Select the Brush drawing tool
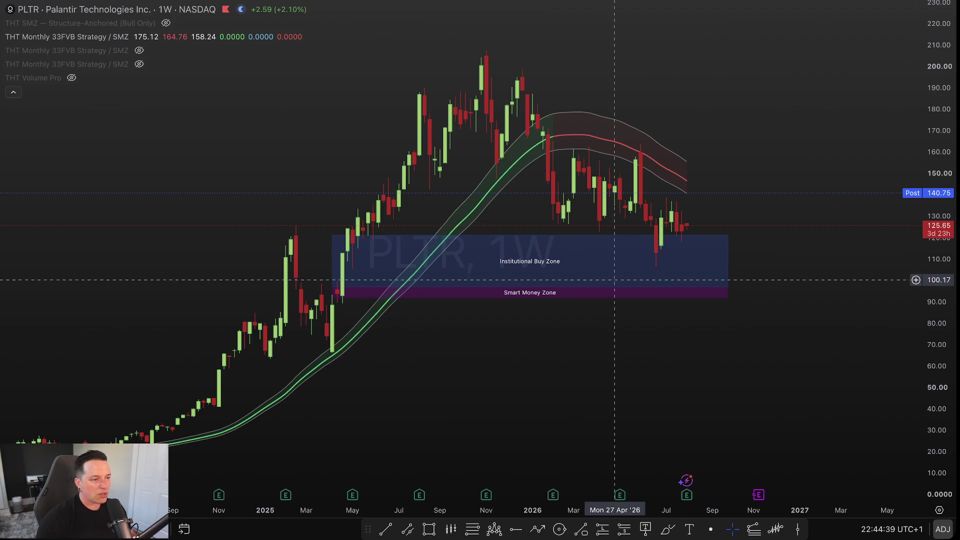The width and height of the screenshot is (960, 540). coord(667,529)
